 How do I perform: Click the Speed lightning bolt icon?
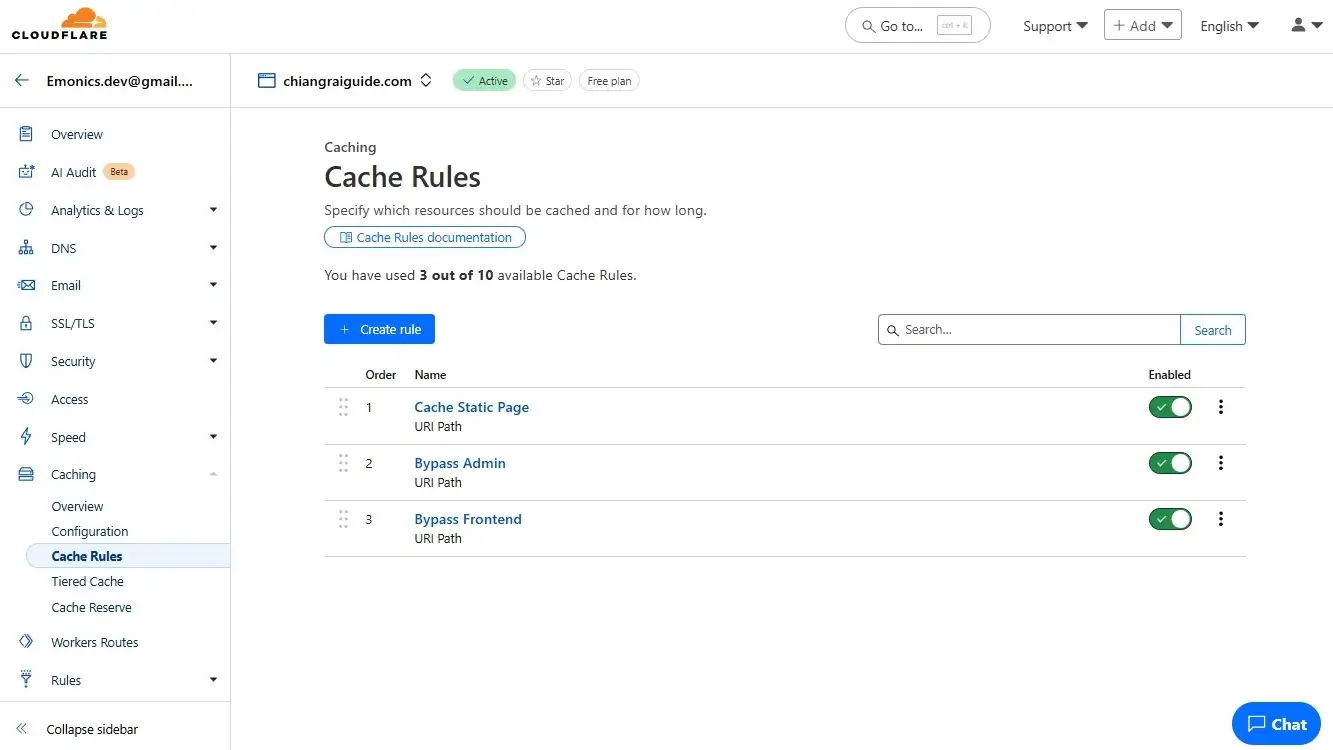tap(27, 437)
